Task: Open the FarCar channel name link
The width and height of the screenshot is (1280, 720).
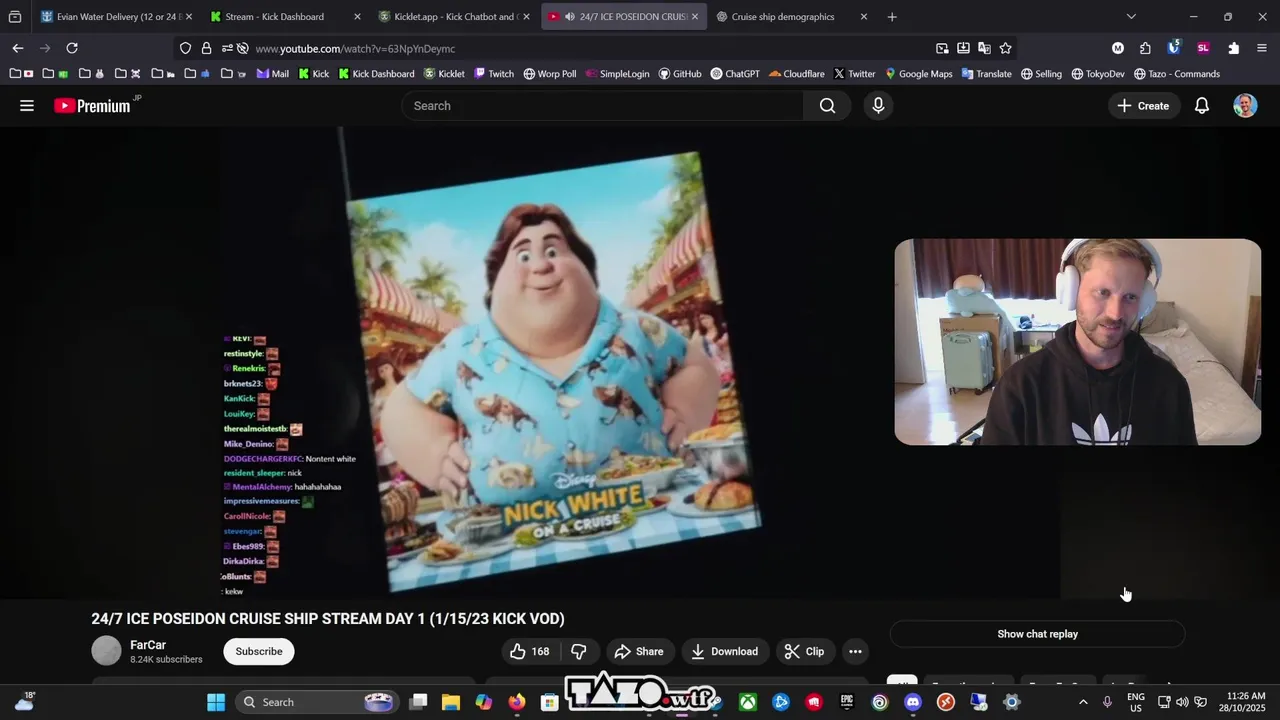Action: (x=148, y=645)
